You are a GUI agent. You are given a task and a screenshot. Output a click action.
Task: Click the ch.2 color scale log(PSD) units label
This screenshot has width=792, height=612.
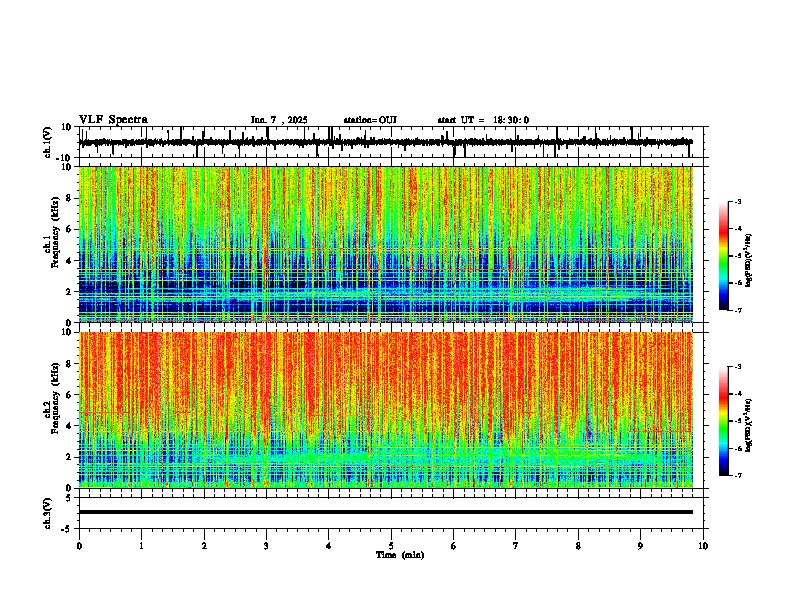pos(748,425)
